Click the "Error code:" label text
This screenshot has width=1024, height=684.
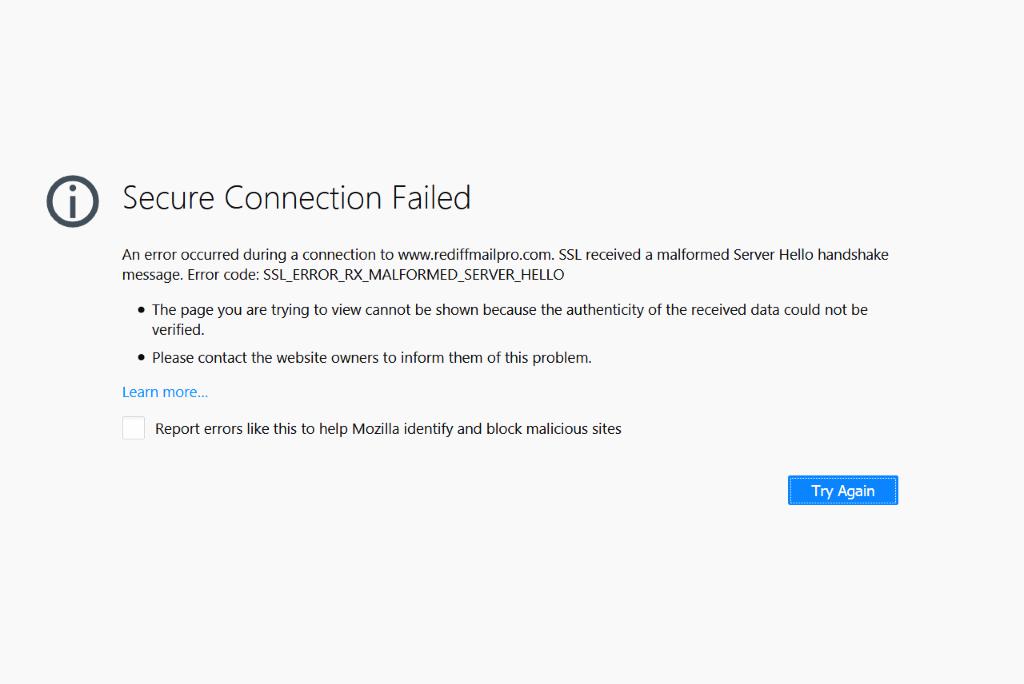pyautogui.click(x=222, y=274)
